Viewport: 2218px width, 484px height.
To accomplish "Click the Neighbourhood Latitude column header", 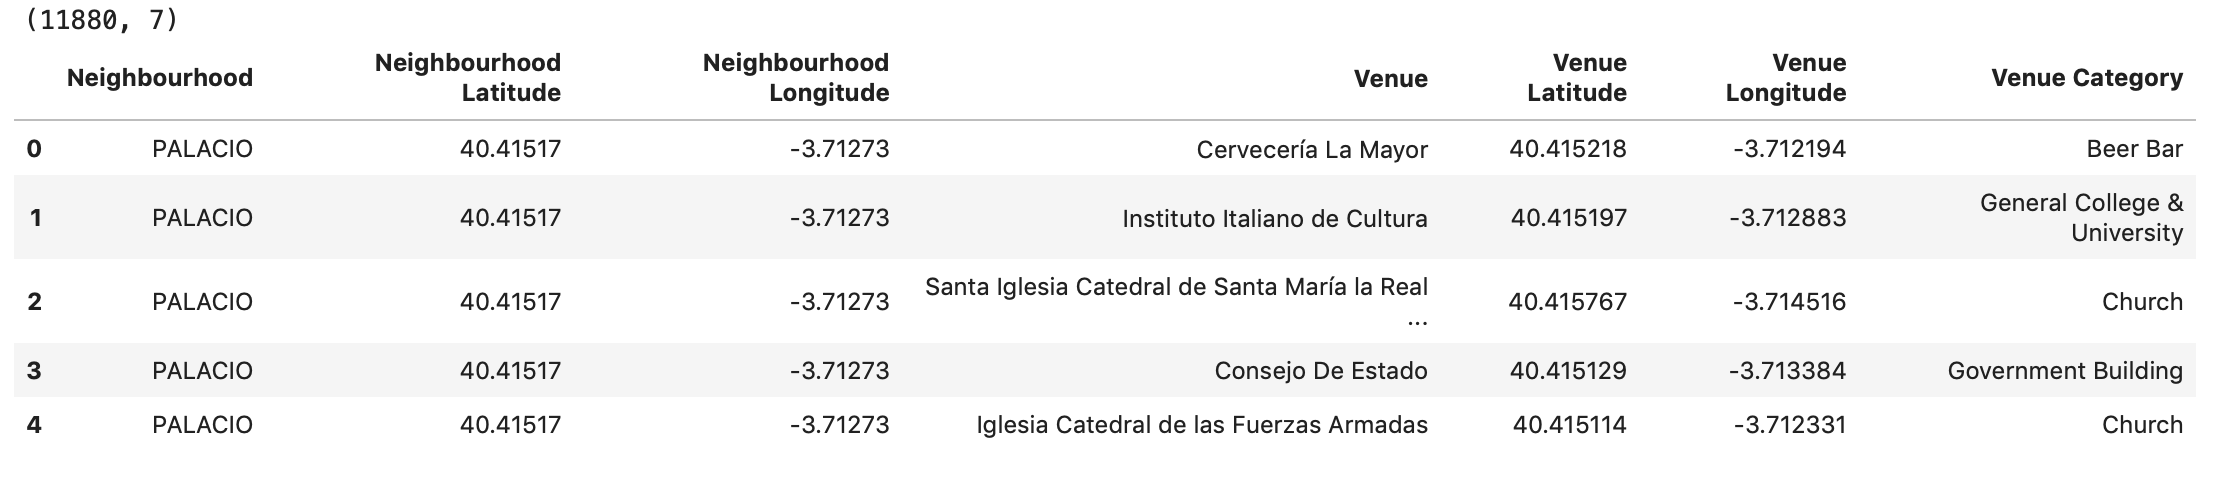I will (x=467, y=78).
